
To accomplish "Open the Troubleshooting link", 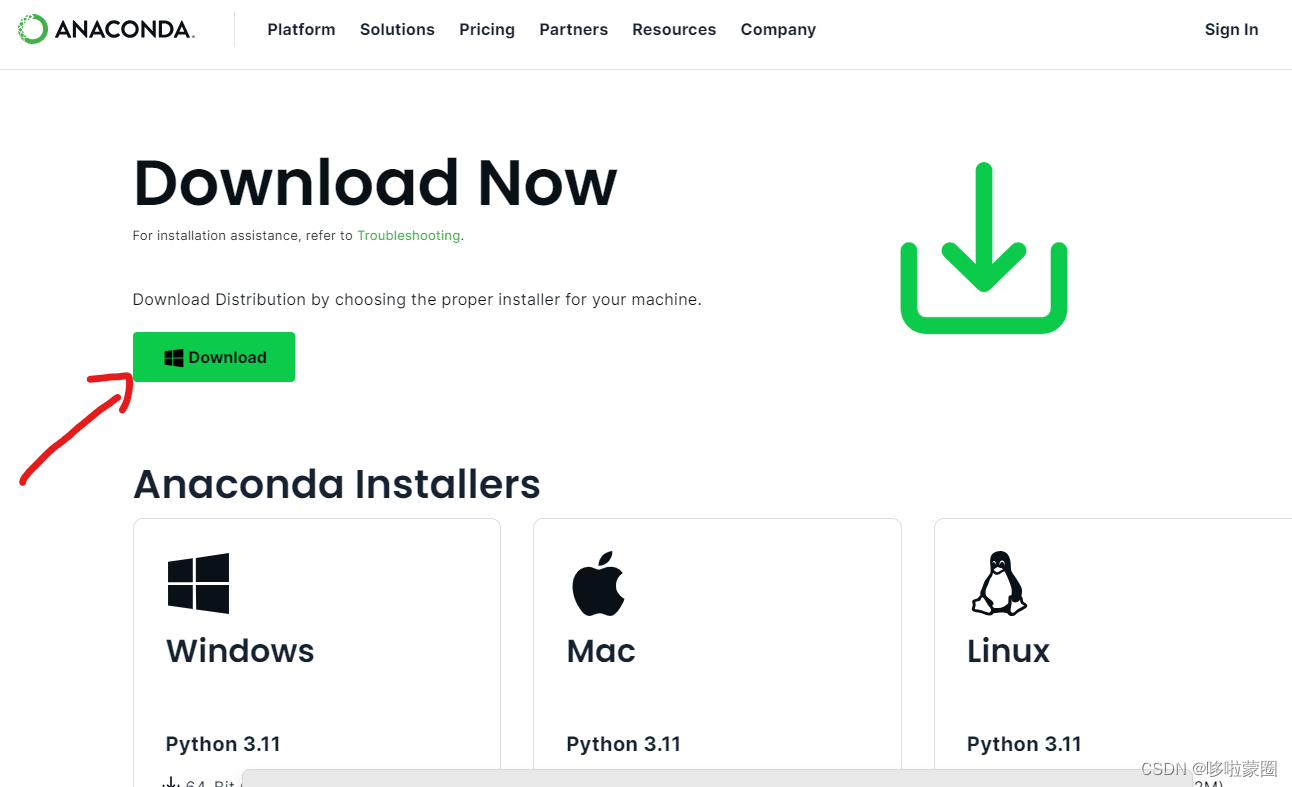I will click(409, 235).
